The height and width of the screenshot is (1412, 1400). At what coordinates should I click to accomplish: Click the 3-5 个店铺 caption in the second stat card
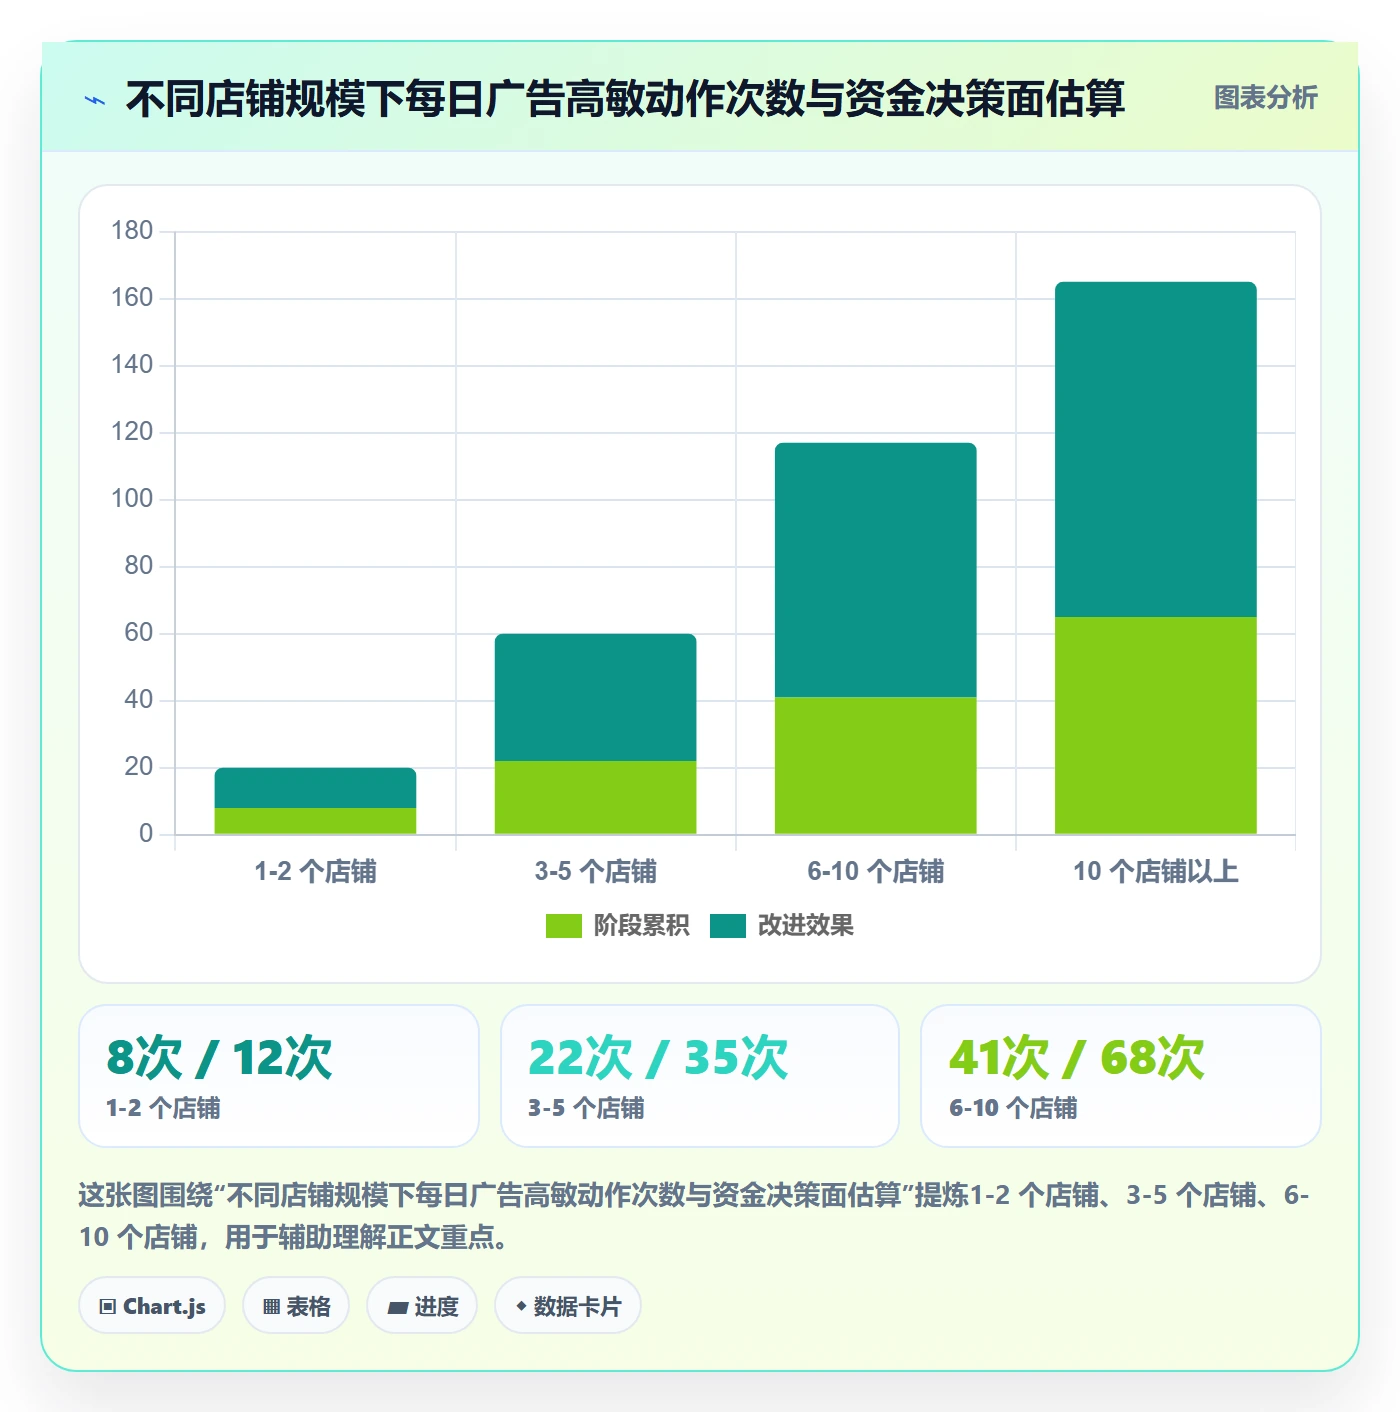coord(586,1108)
